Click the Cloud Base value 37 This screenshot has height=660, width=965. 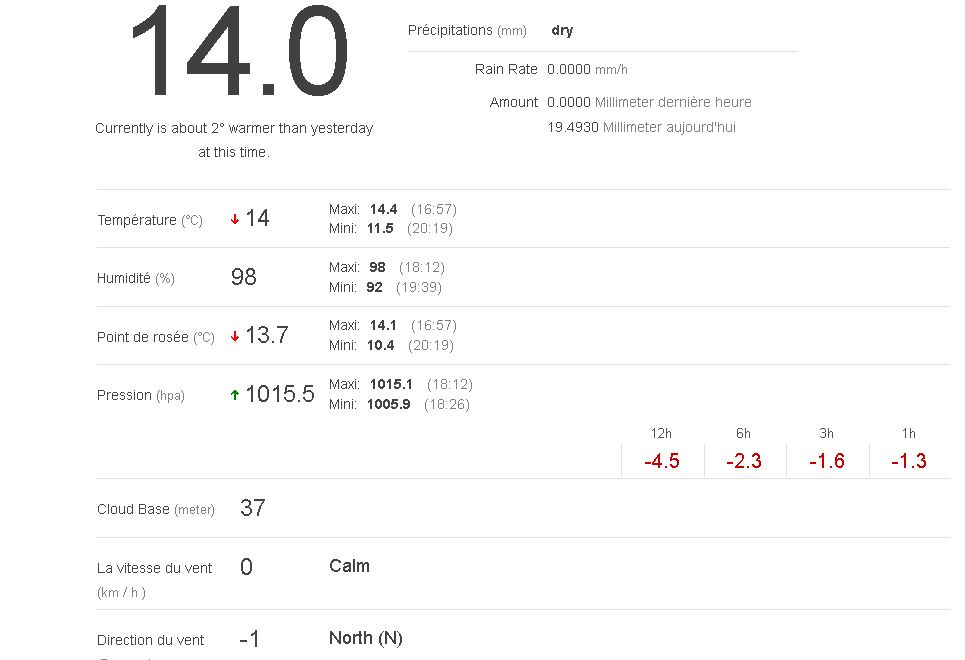click(x=253, y=508)
